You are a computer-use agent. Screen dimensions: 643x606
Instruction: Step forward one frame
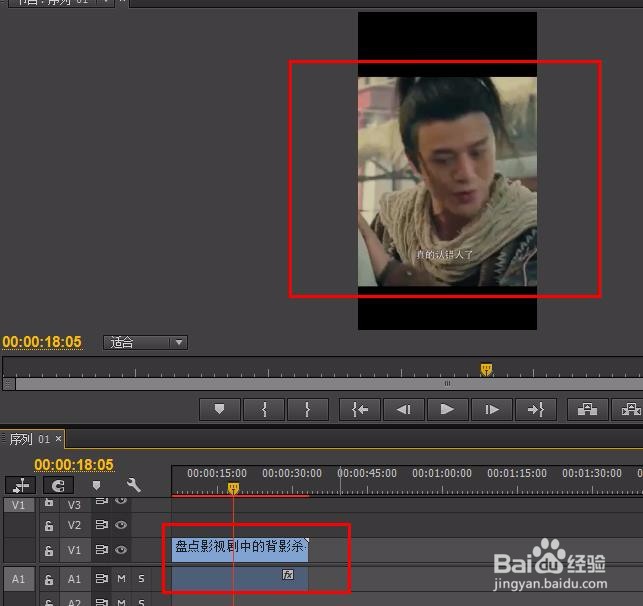[492, 409]
